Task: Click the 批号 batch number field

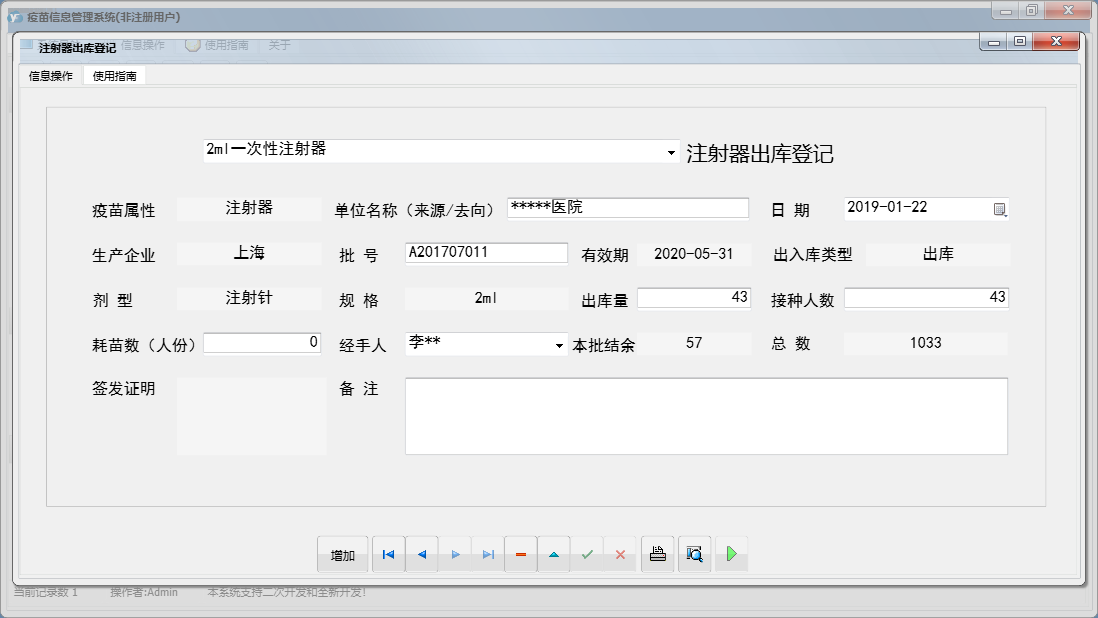Action: click(486, 253)
